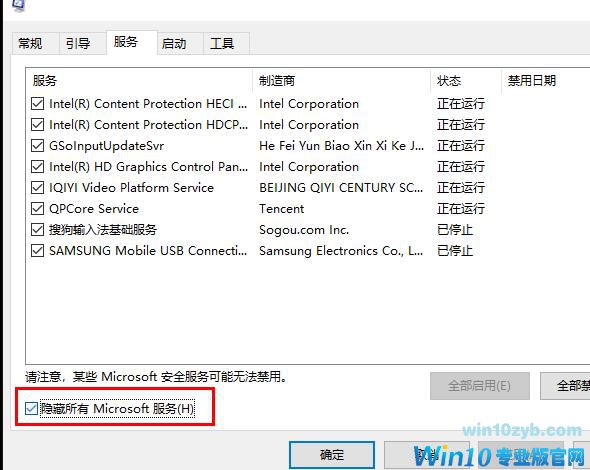The width and height of the screenshot is (590, 470).
Task: Uncheck Intel(R) Content Protection HECI service
Action: pyautogui.click(x=37, y=103)
